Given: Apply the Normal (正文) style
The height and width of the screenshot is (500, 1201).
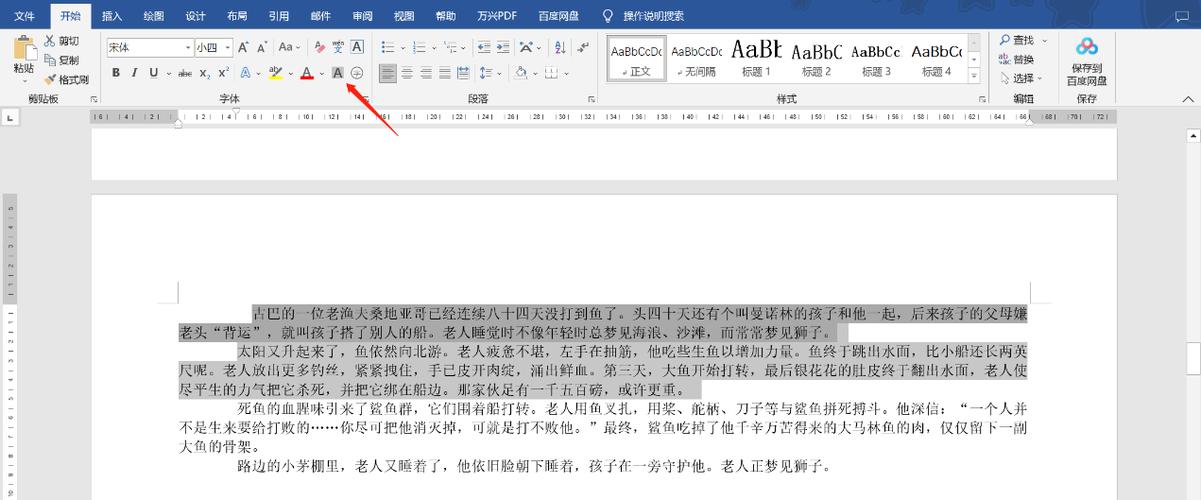Looking at the screenshot, I should point(636,58).
